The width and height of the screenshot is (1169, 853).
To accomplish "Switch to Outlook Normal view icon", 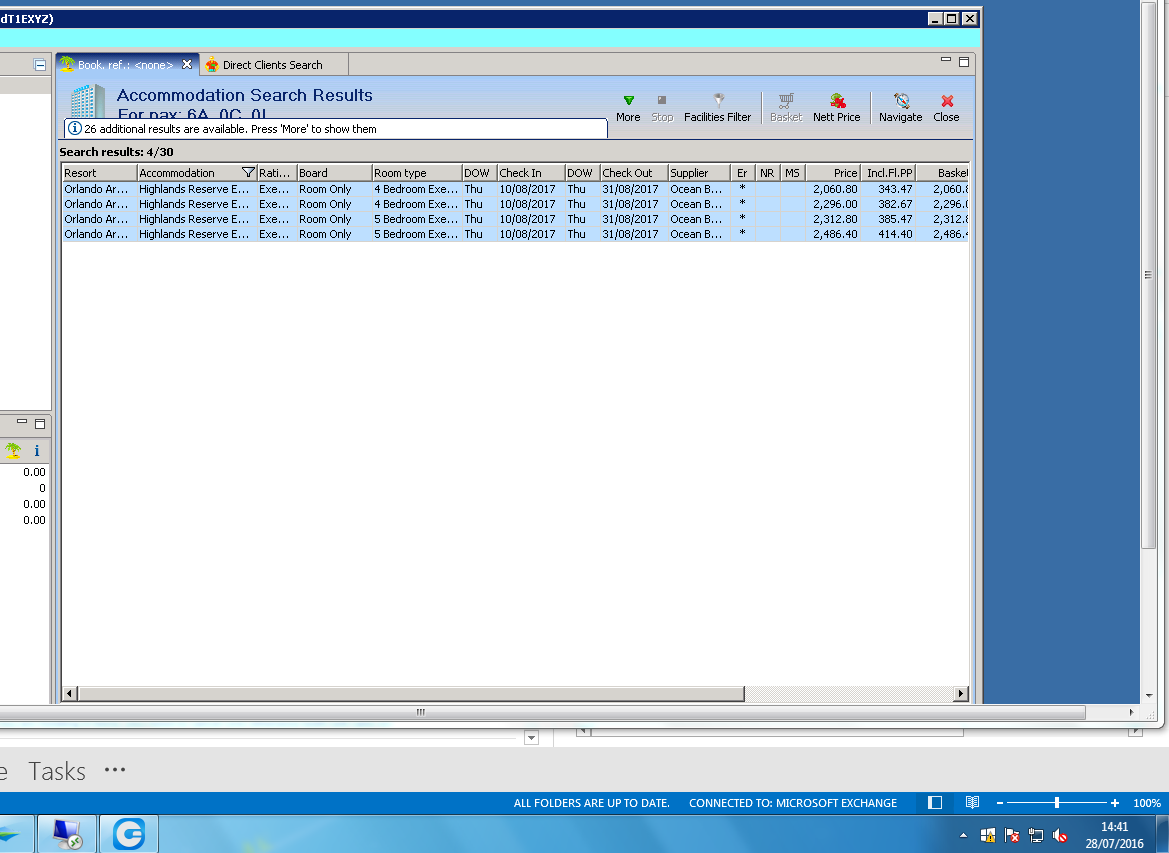I will (x=935, y=803).
